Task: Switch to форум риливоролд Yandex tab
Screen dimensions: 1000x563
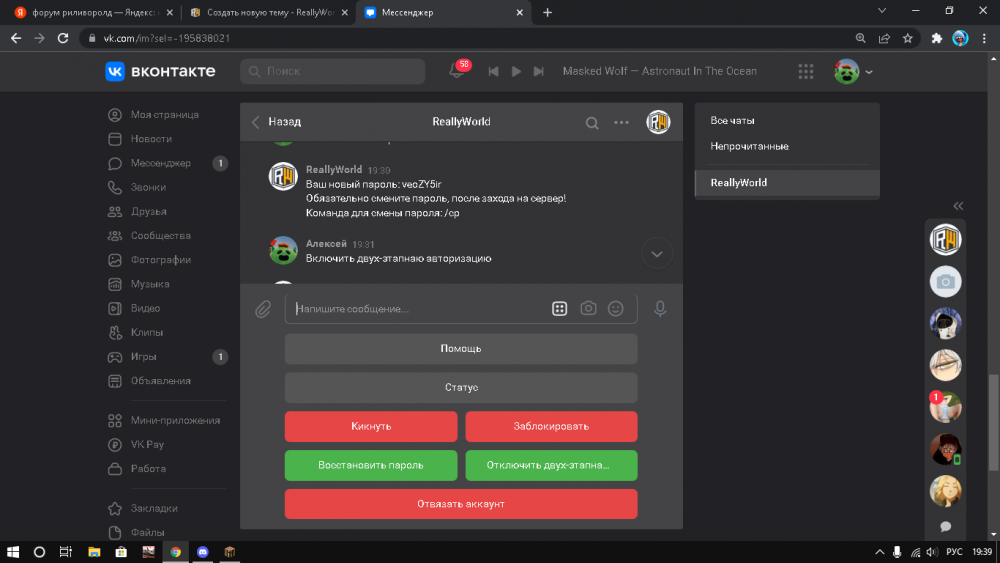Action: click(x=92, y=13)
